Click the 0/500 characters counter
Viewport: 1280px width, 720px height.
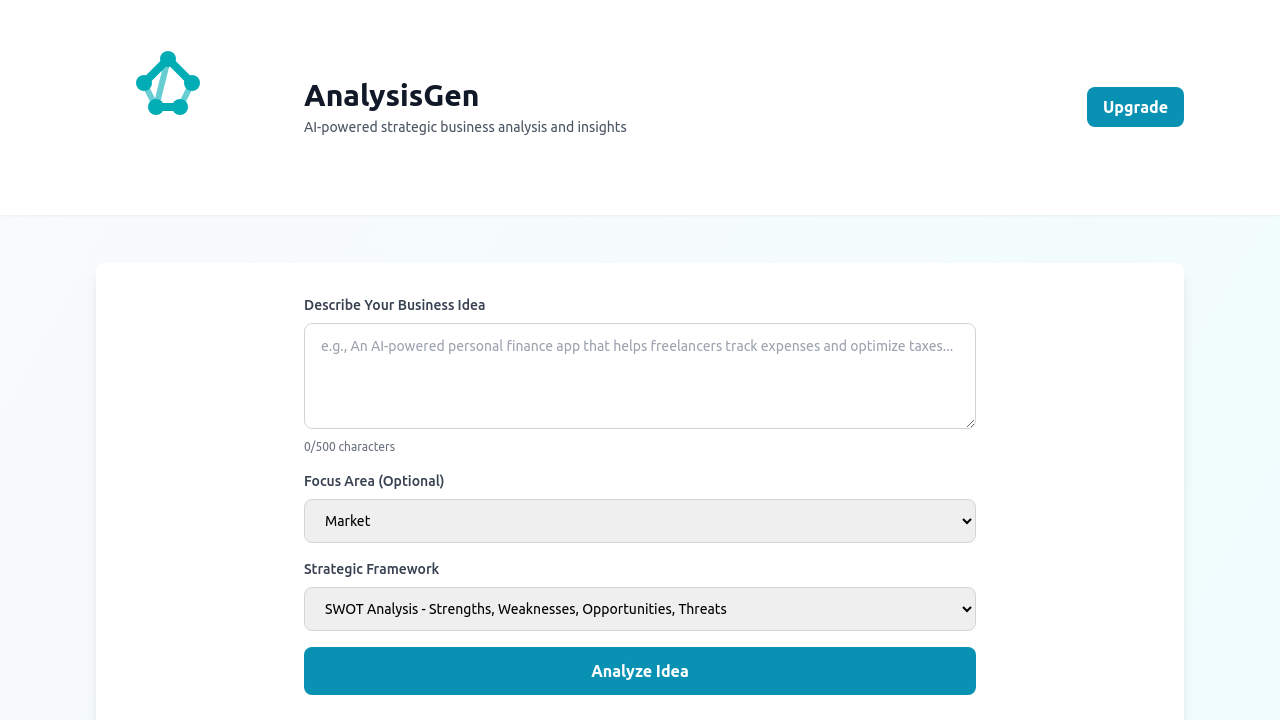(x=349, y=446)
